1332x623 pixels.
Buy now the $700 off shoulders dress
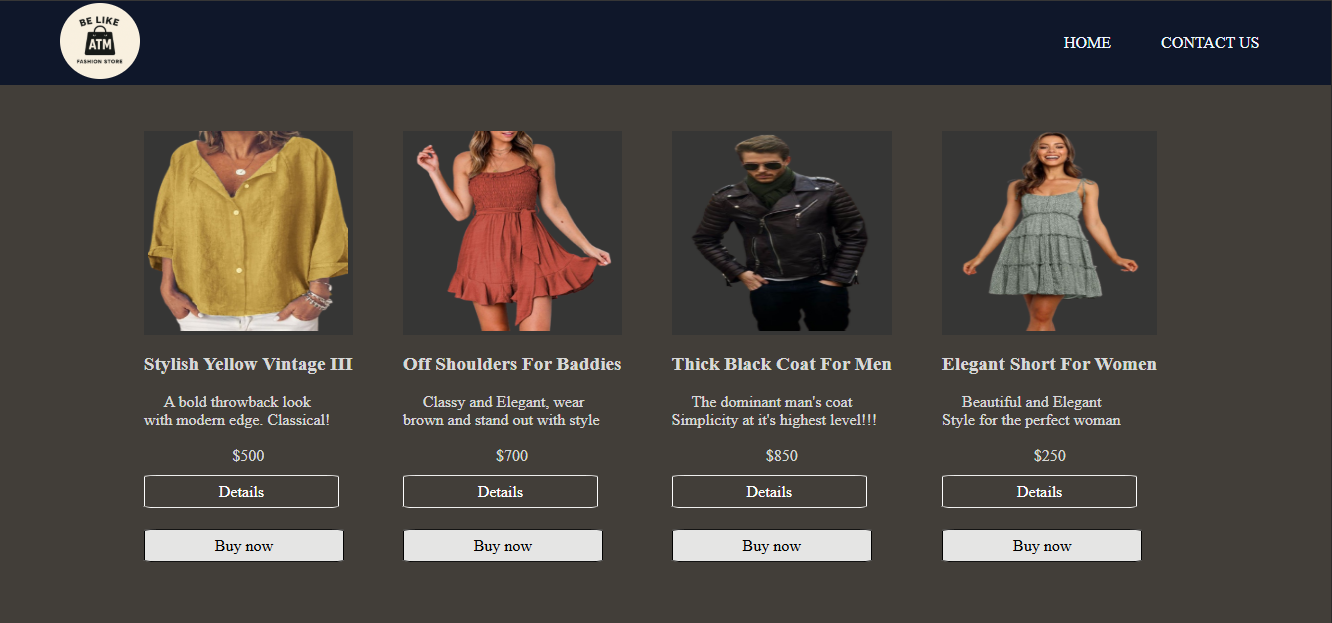[x=503, y=546]
